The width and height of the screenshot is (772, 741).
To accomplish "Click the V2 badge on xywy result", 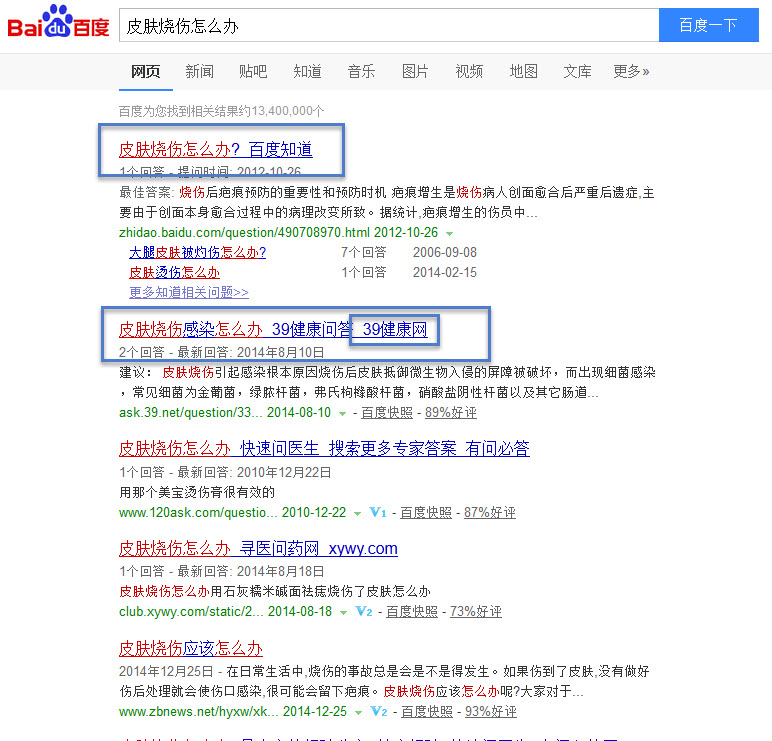I will [x=364, y=612].
